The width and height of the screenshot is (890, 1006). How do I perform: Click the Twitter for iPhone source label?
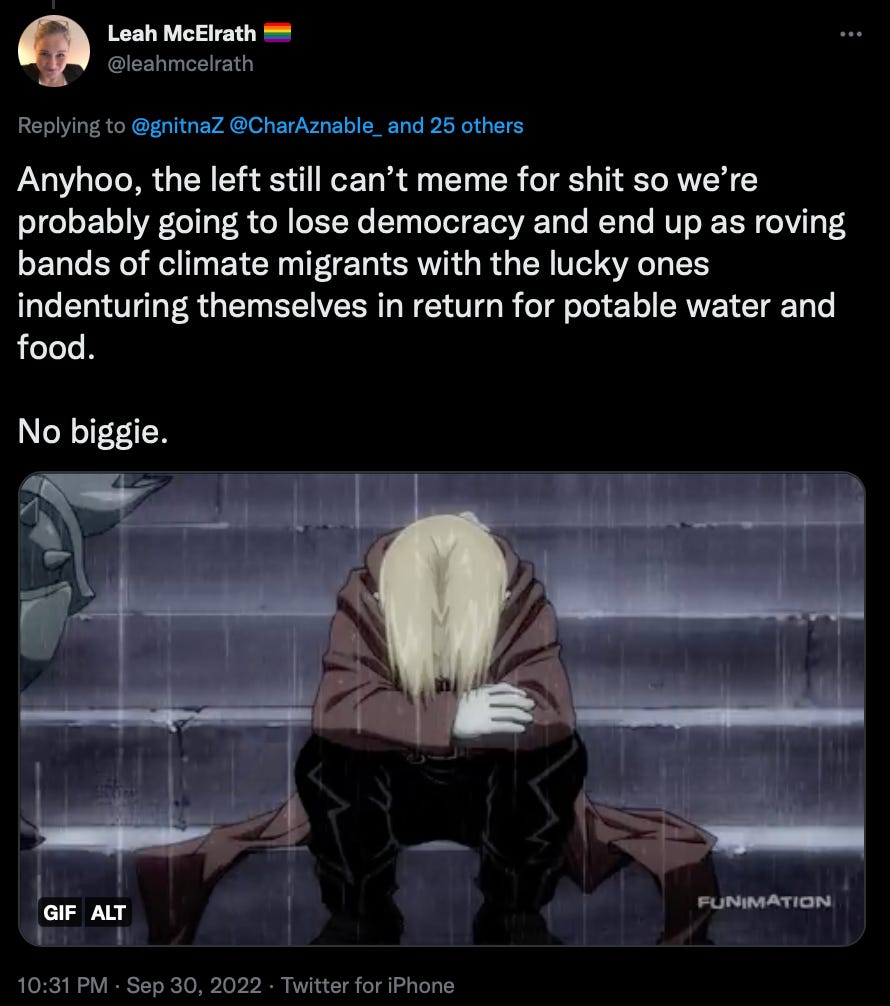click(368, 985)
